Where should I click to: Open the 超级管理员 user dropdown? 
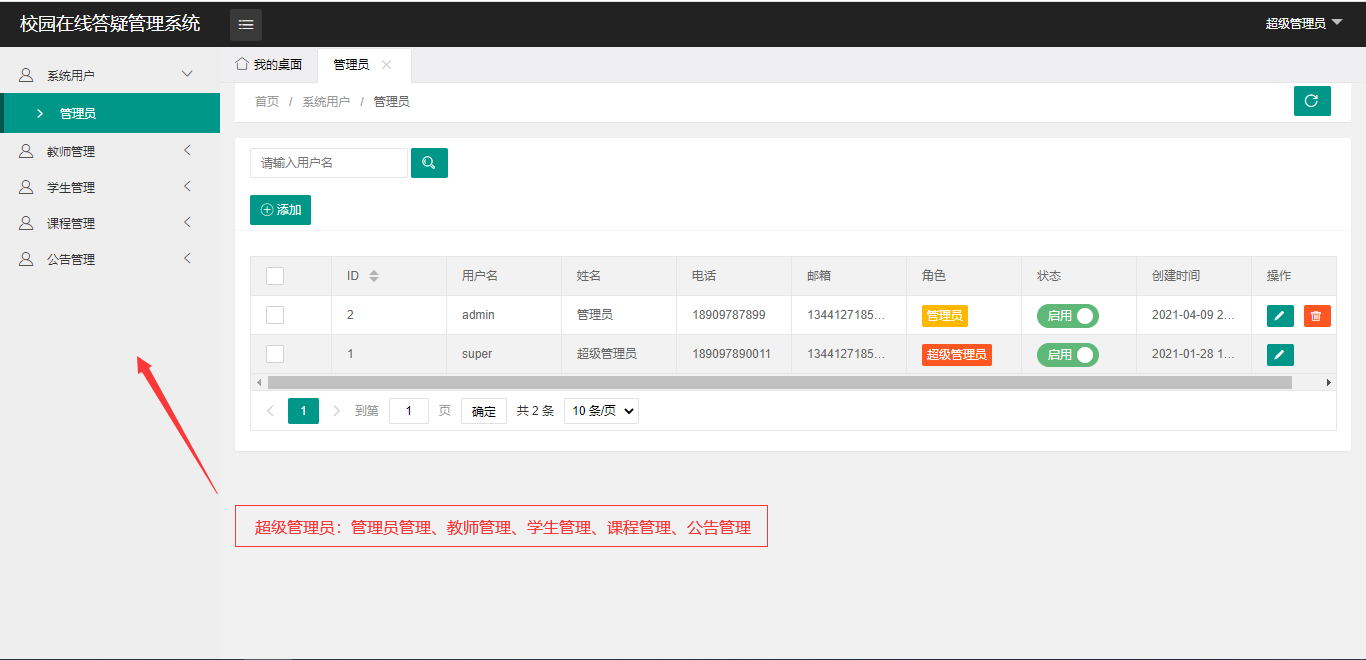click(x=1303, y=23)
